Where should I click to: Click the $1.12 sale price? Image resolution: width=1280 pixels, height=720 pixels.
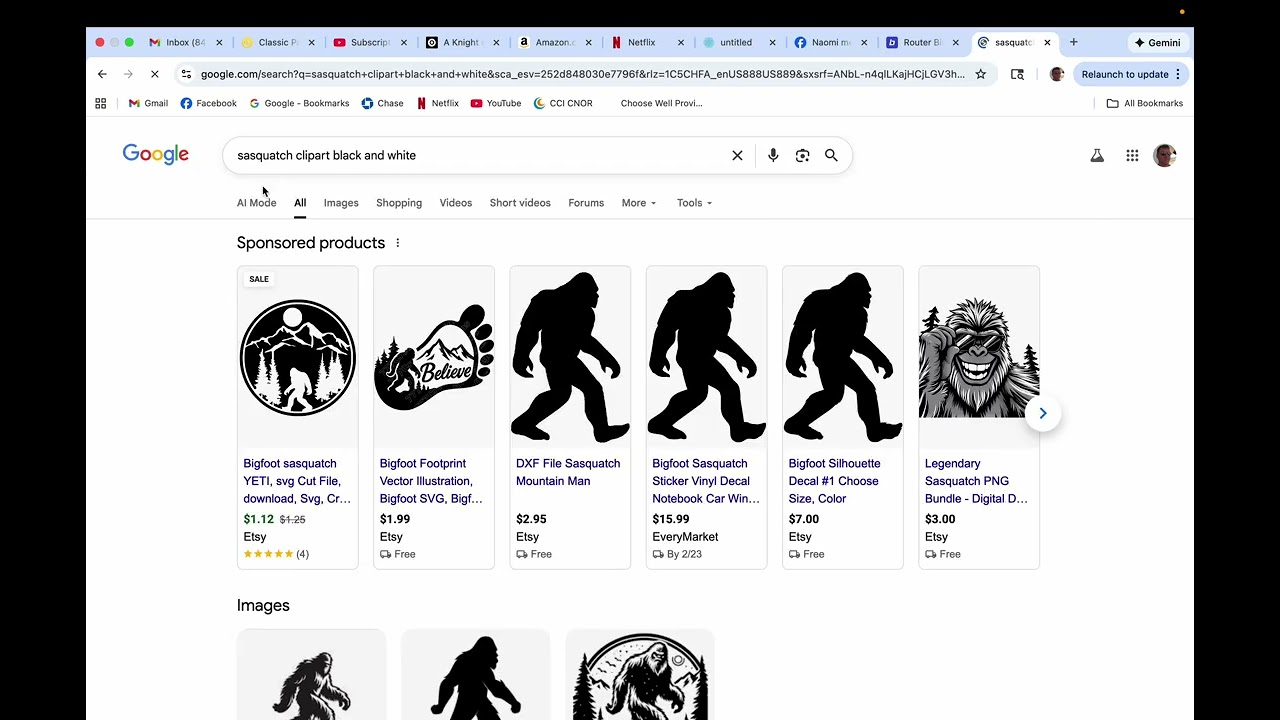tap(258, 519)
